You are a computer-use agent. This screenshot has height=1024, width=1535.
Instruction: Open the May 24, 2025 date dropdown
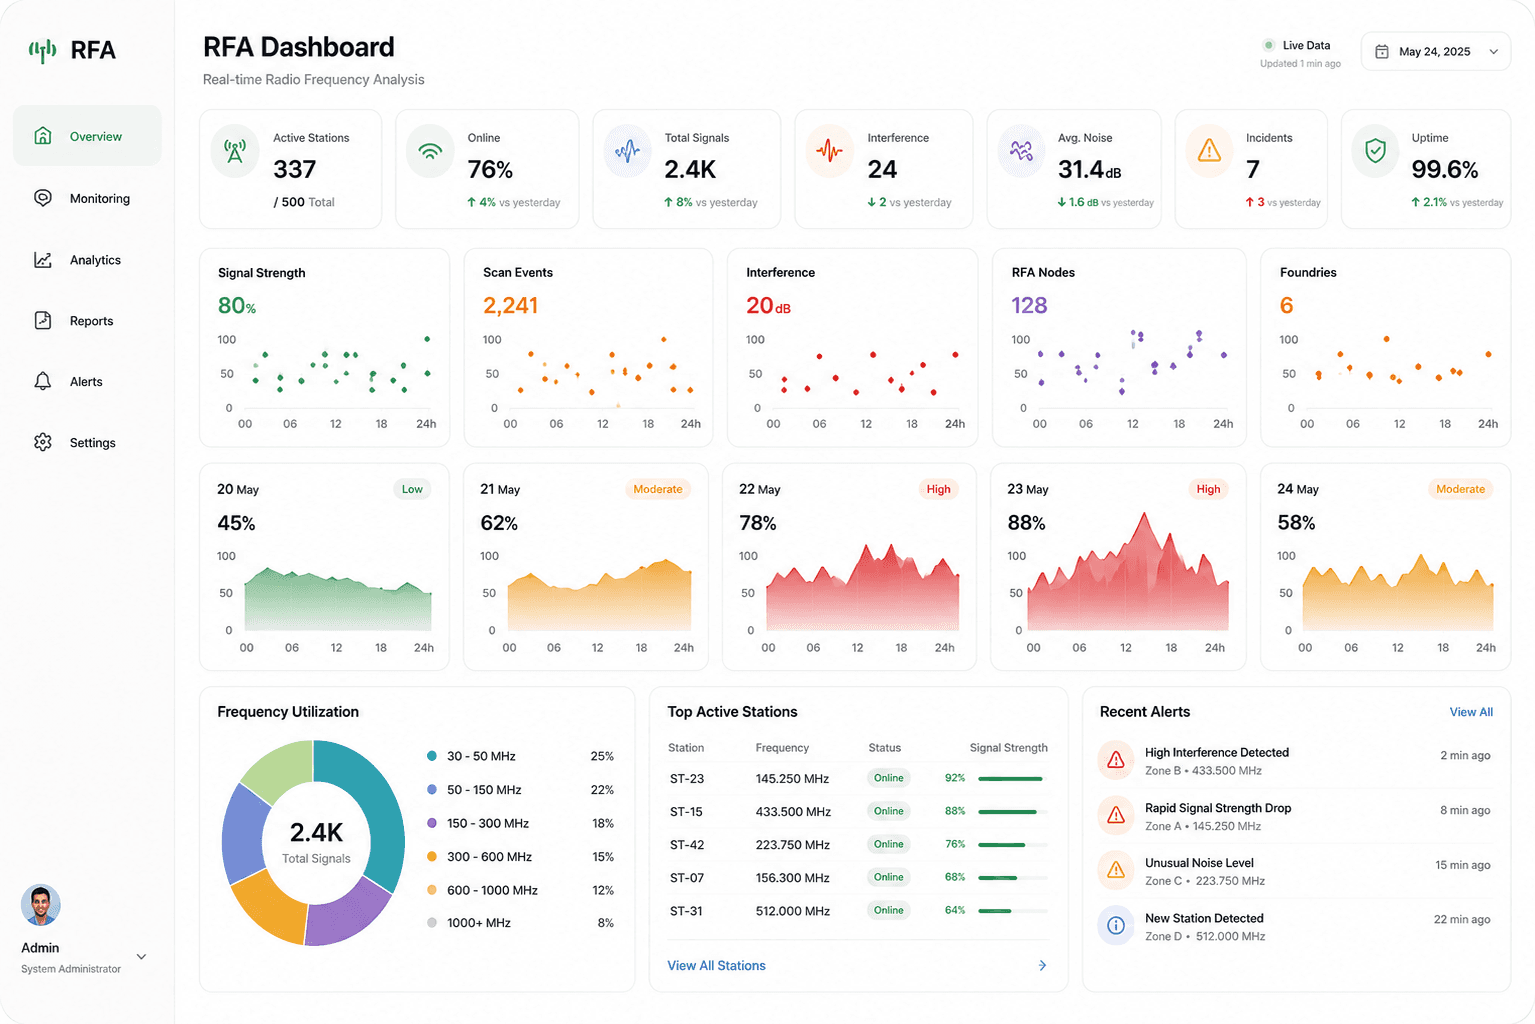(1435, 52)
